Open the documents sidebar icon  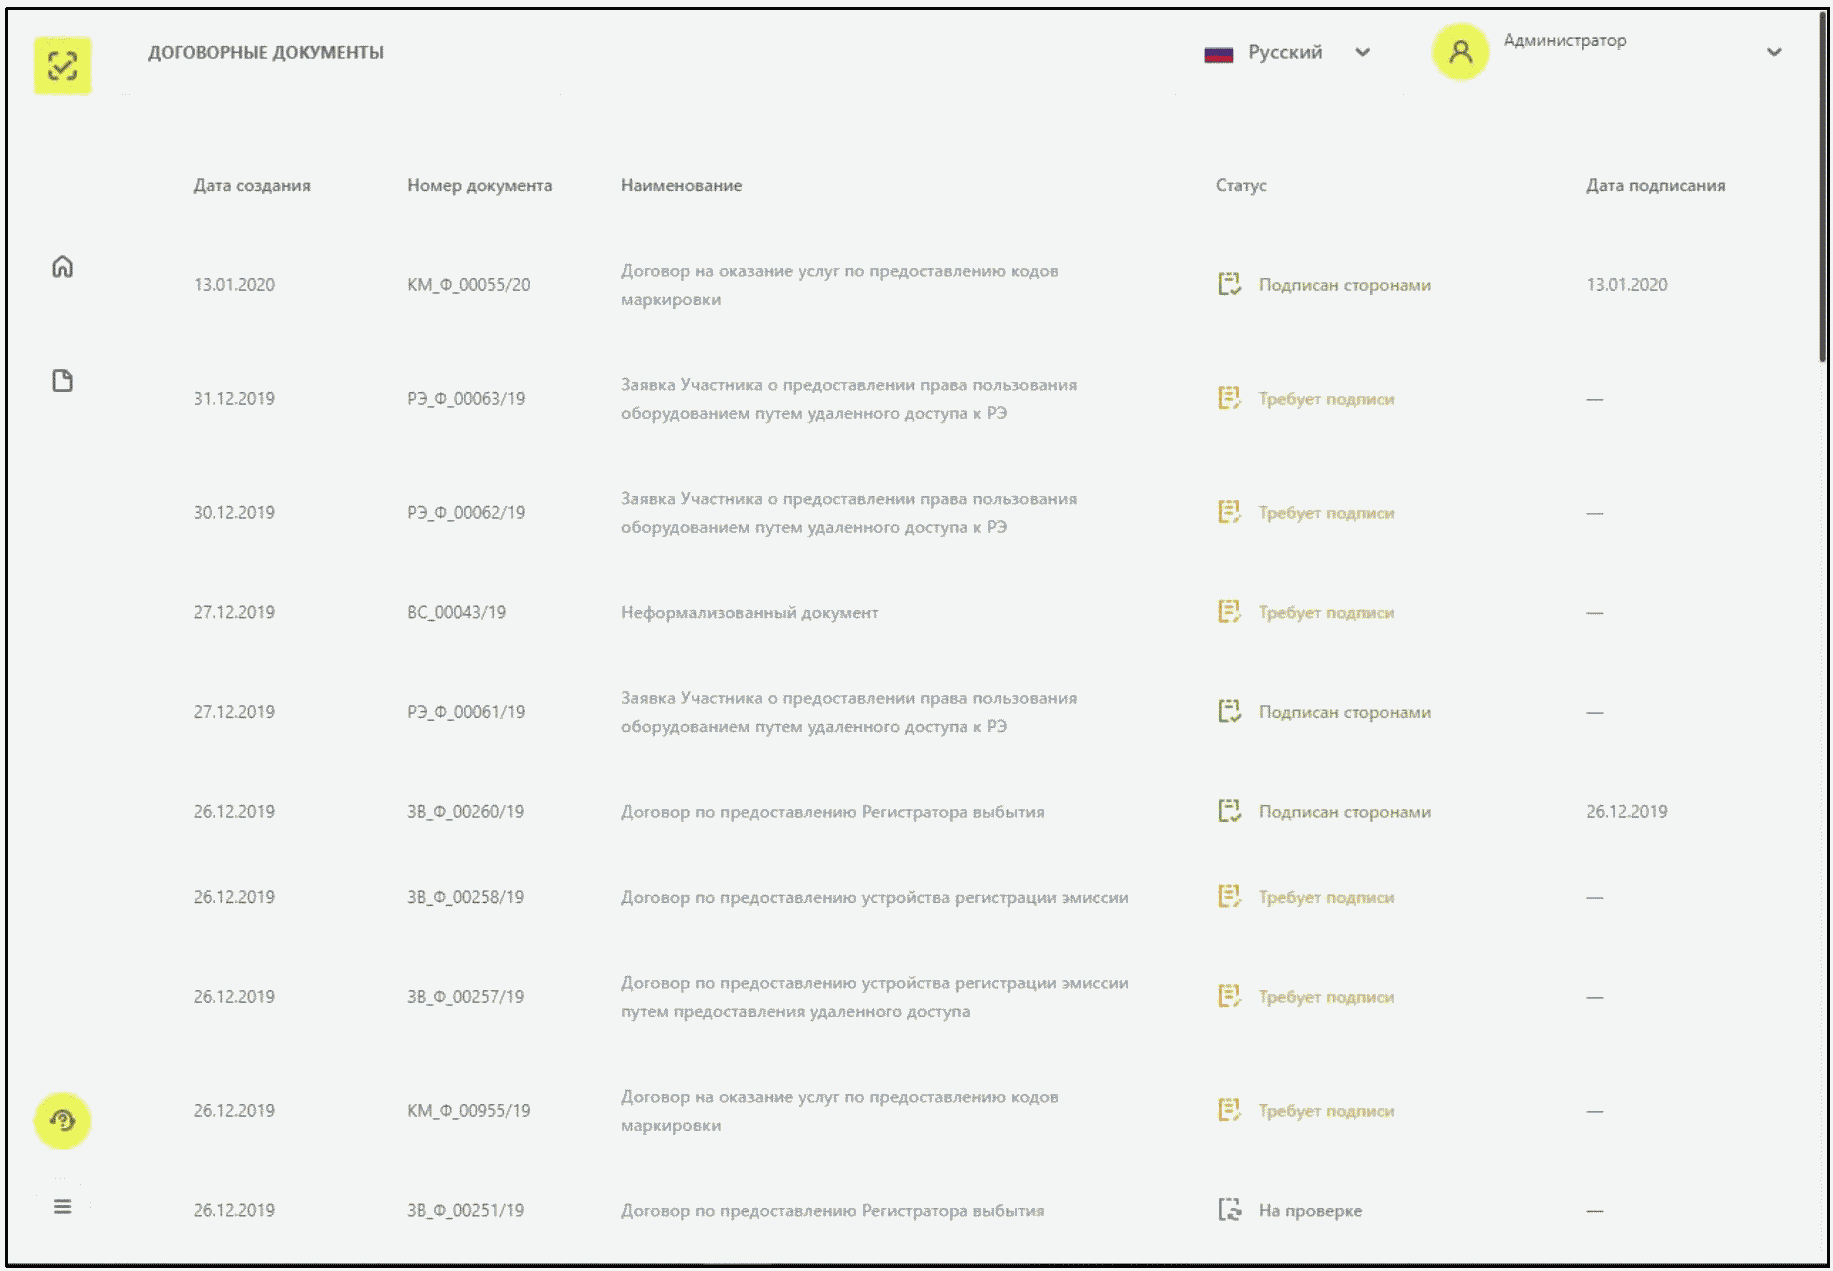(x=62, y=381)
